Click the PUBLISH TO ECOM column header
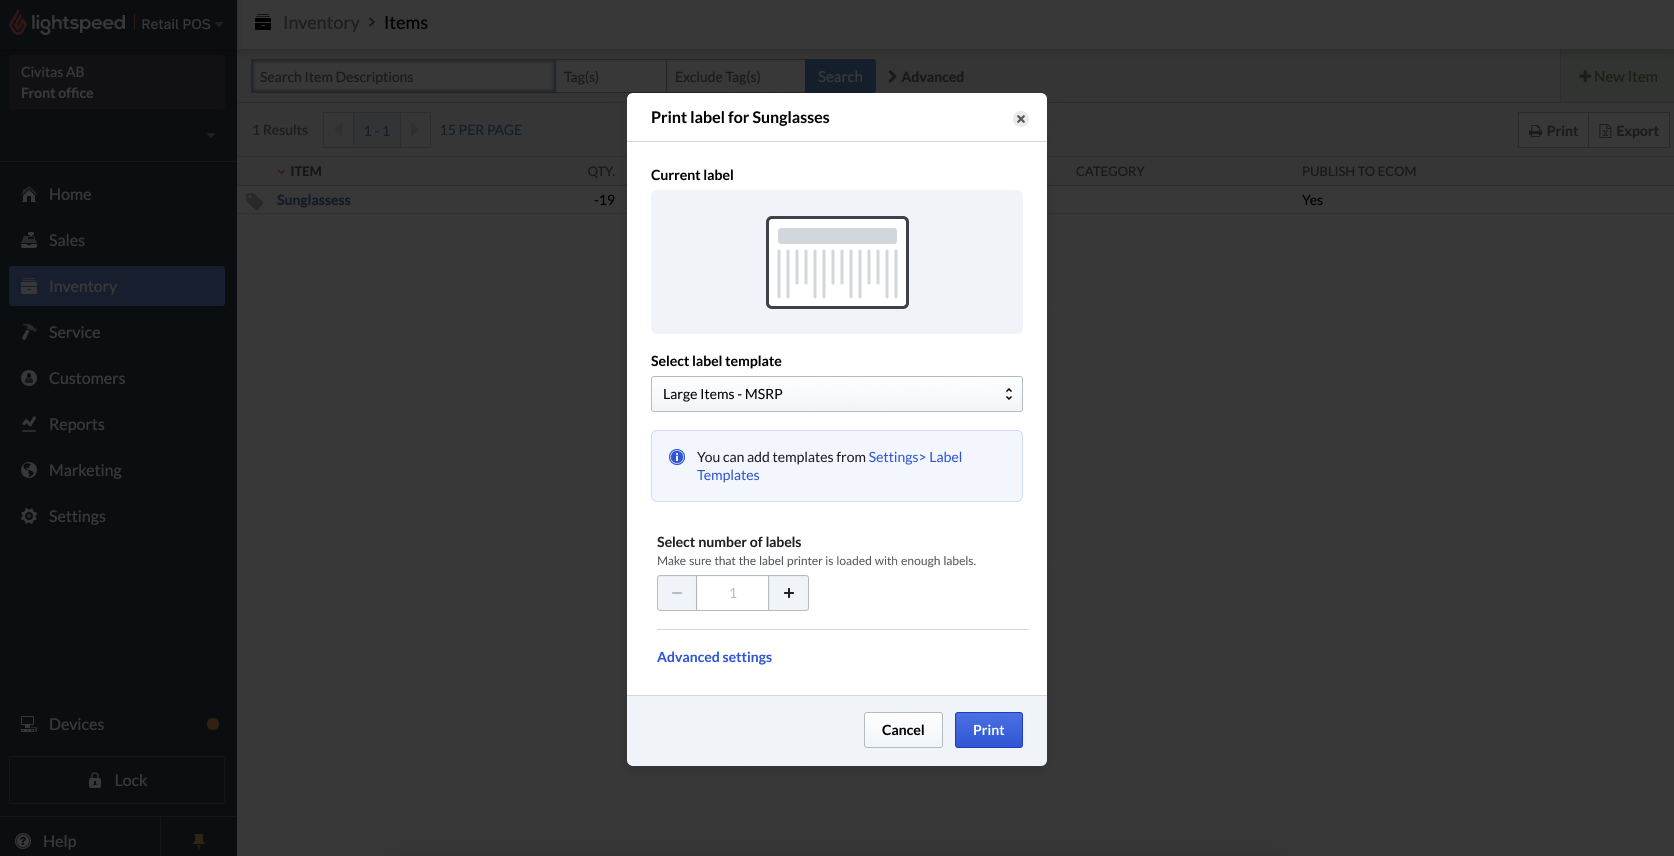 (1359, 171)
